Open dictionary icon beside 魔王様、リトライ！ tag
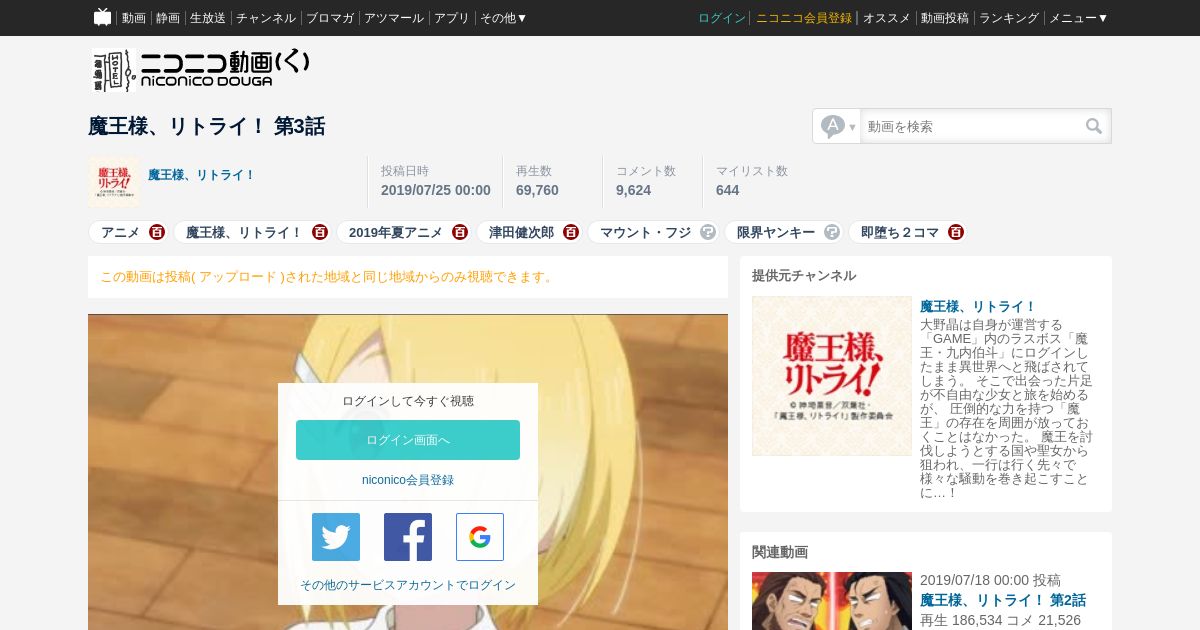Screen dimensions: 1200x630 320,232
